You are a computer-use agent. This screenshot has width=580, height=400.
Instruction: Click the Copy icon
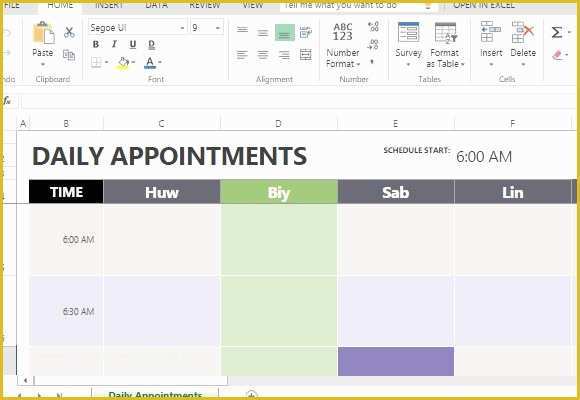coord(69,55)
